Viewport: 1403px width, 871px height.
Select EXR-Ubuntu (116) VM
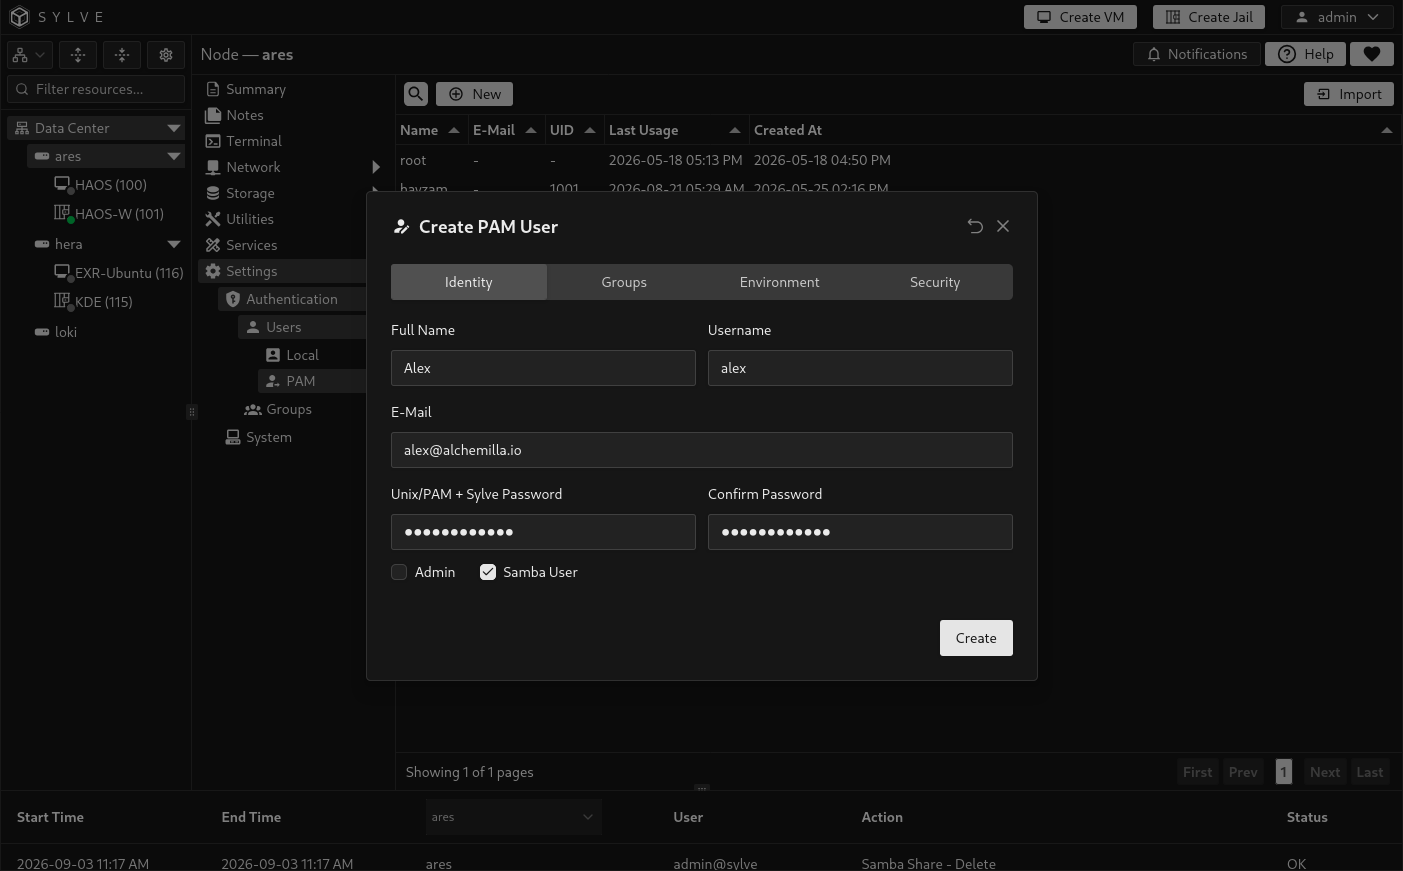point(118,273)
